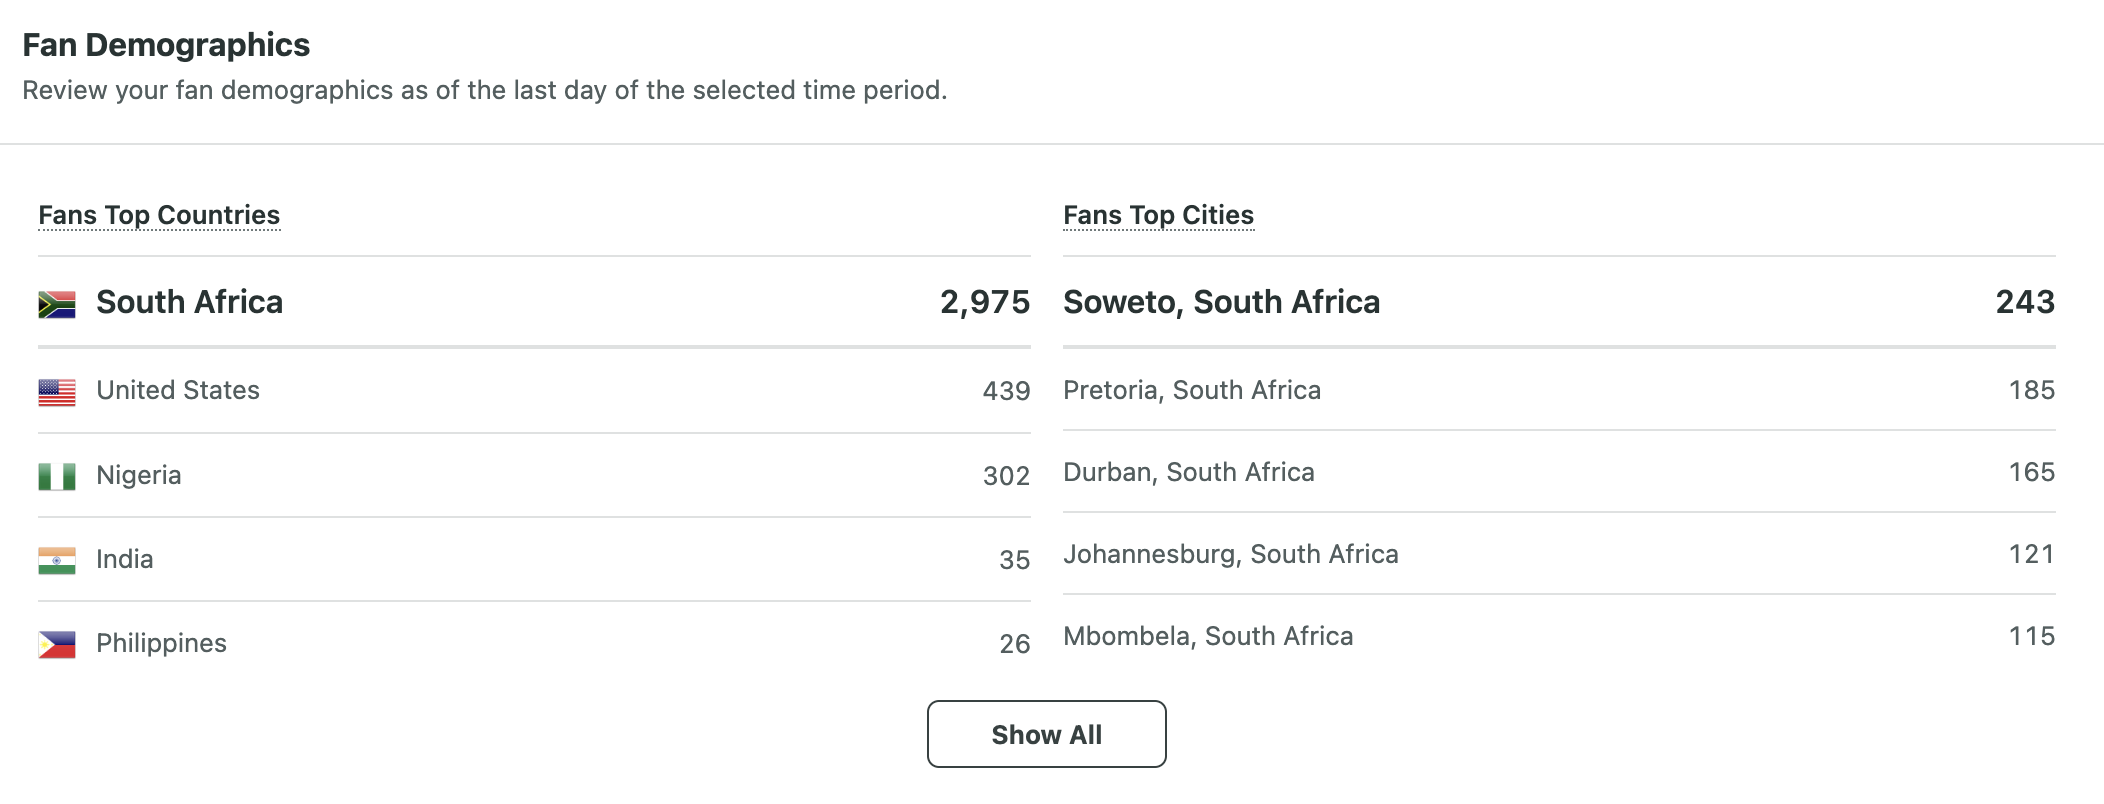This screenshot has width=2104, height=804.
Task: Click the Show All button
Action: point(1046,734)
